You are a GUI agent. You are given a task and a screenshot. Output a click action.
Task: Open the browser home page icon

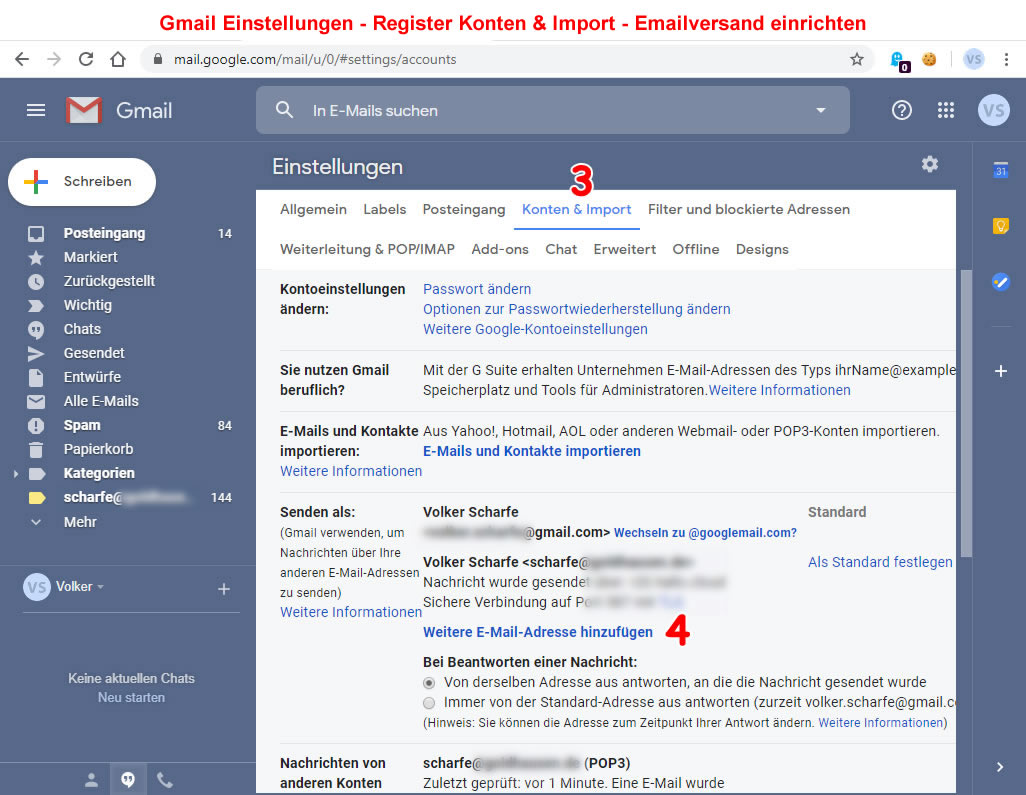[118, 60]
